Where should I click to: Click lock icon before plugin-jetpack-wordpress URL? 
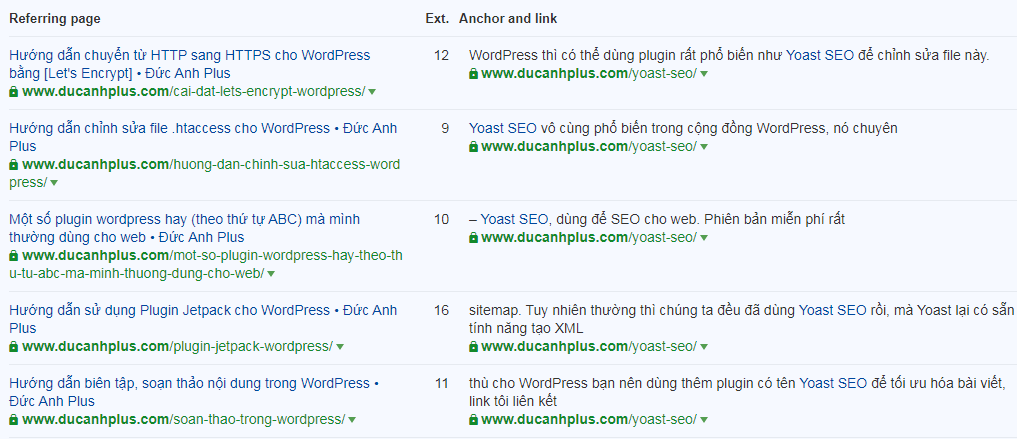click(x=14, y=347)
